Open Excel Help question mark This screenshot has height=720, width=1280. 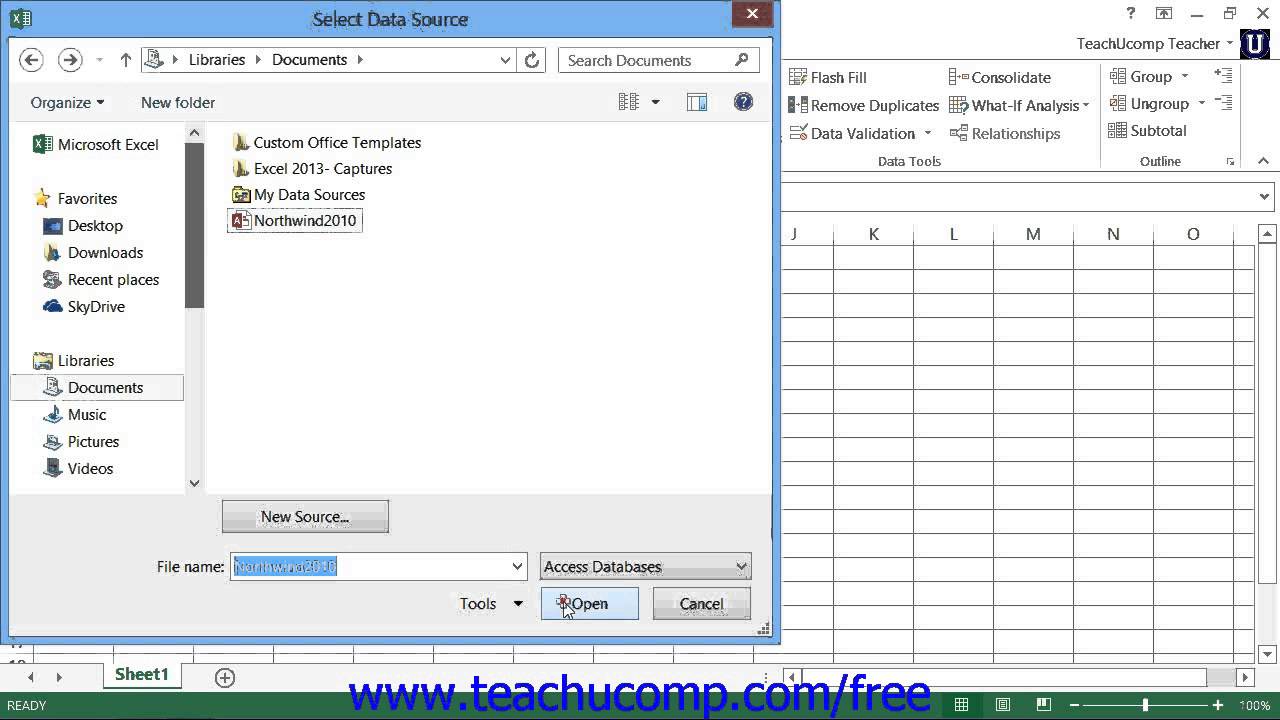point(1131,14)
